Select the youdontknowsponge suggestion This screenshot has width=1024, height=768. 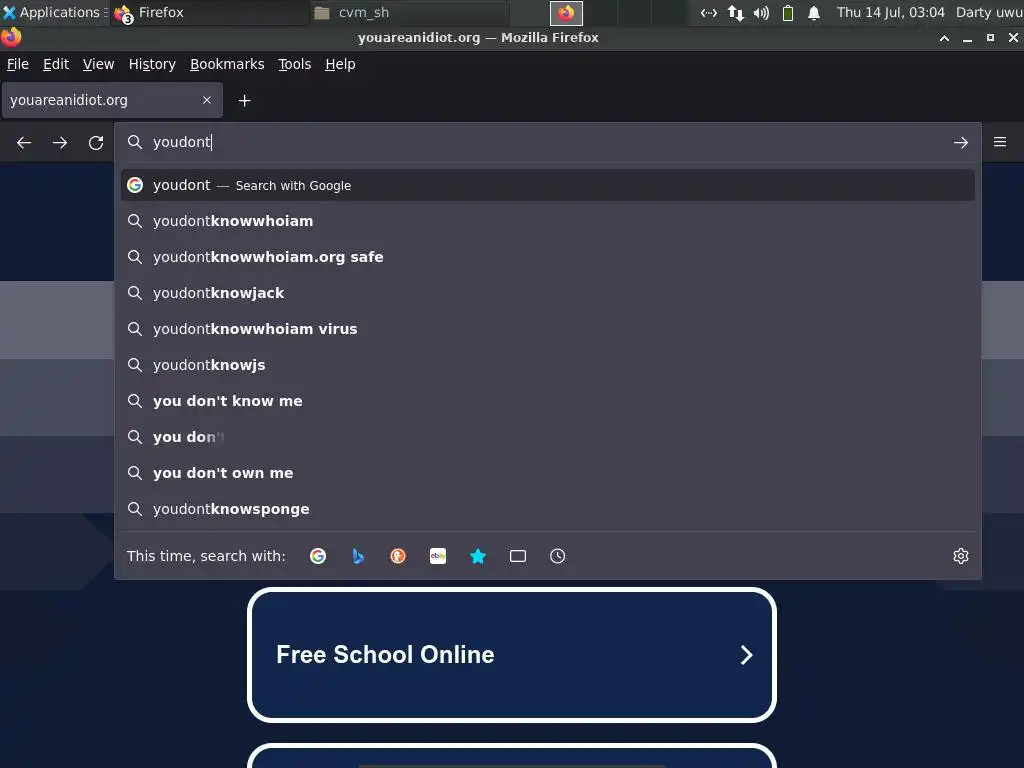coord(547,509)
